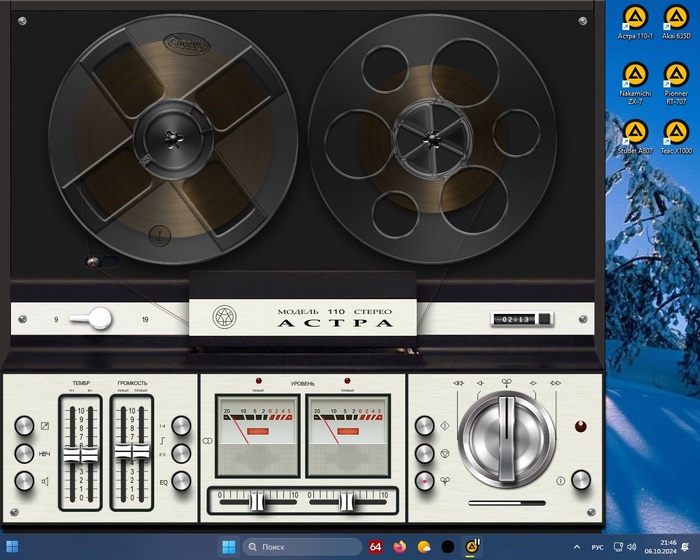The width and height of the screenshot is (700, 560).
Task: Push the counter reset button beside 02:13
Action: pyautogui.click(x=544, y=319)
